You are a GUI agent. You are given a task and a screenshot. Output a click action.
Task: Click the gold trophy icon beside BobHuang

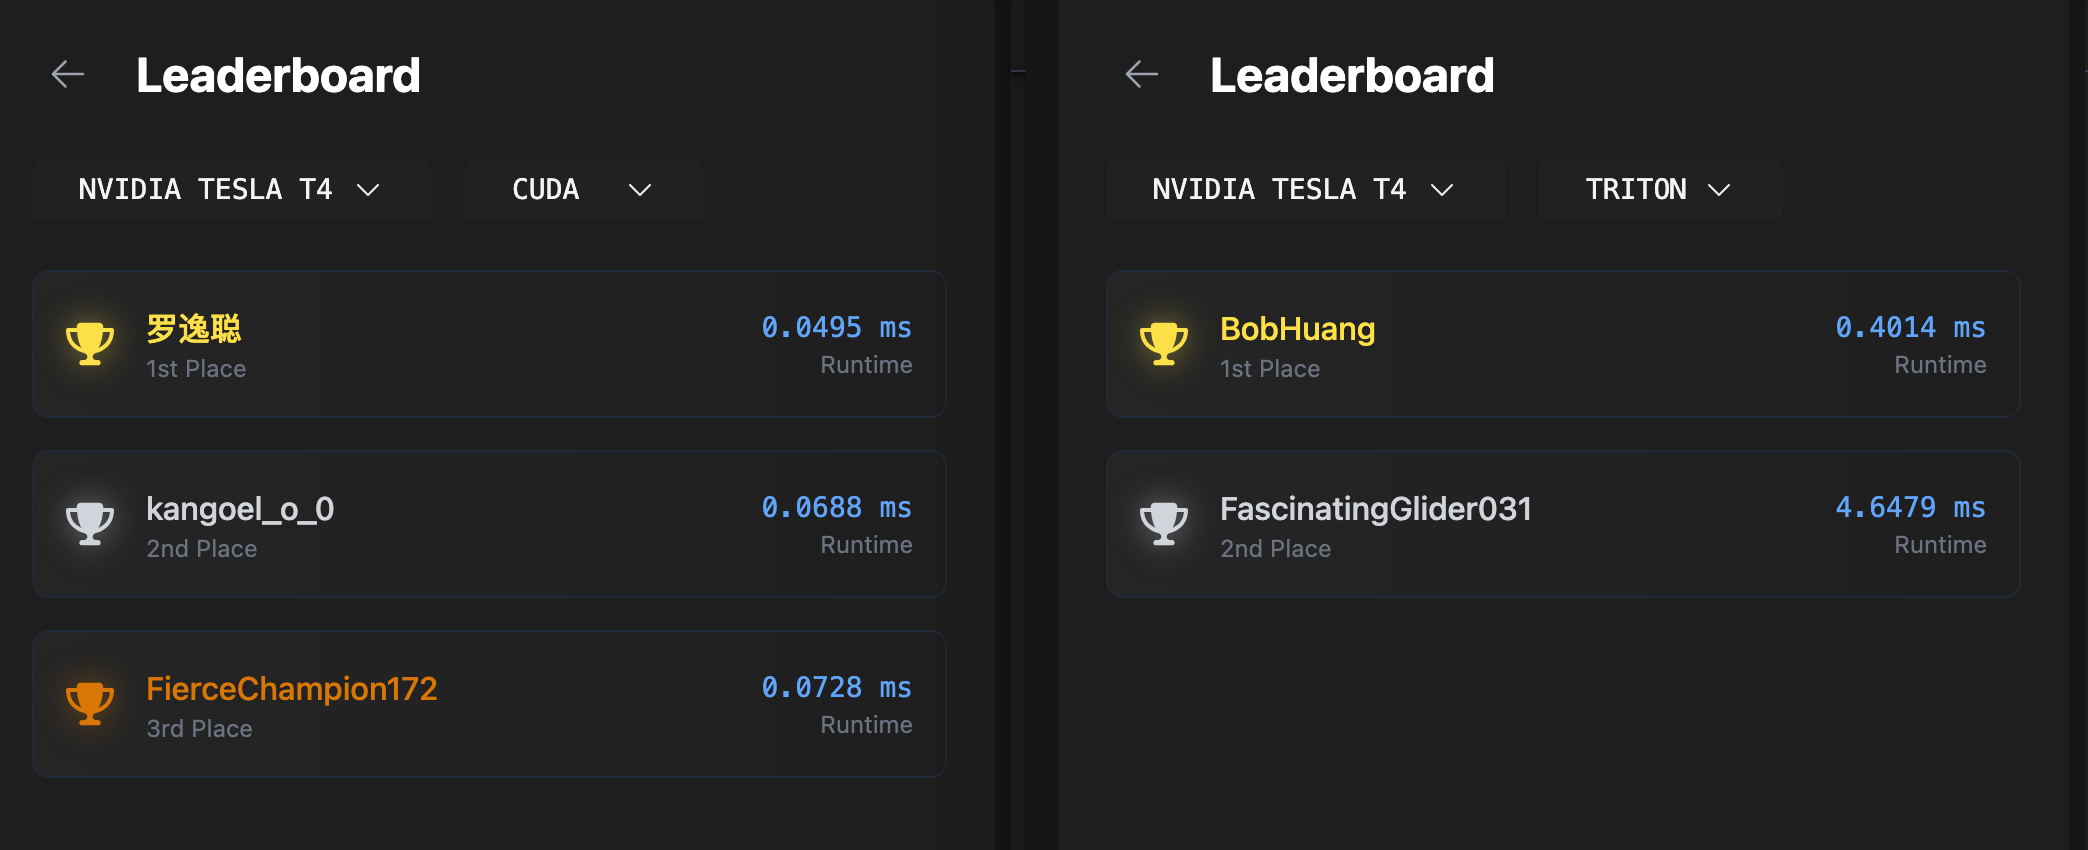tap(1164, 344)
